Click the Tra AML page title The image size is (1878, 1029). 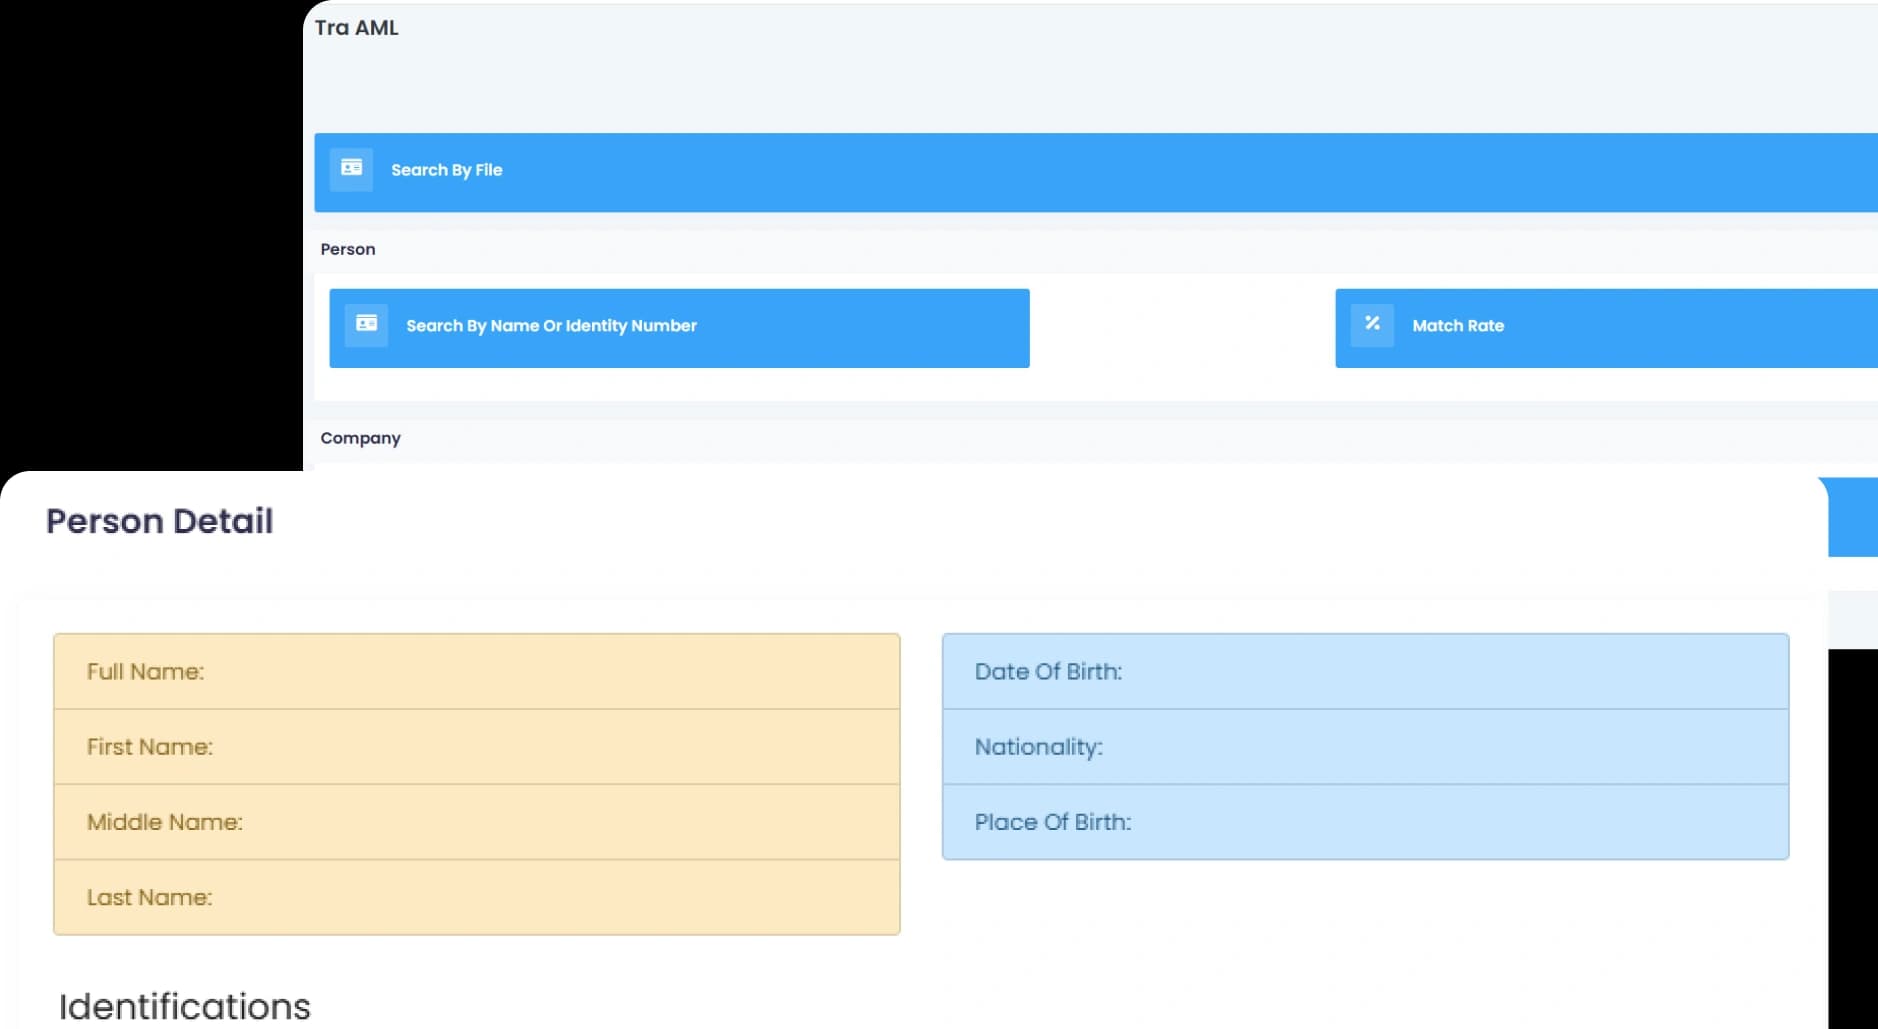coord(356,28)
